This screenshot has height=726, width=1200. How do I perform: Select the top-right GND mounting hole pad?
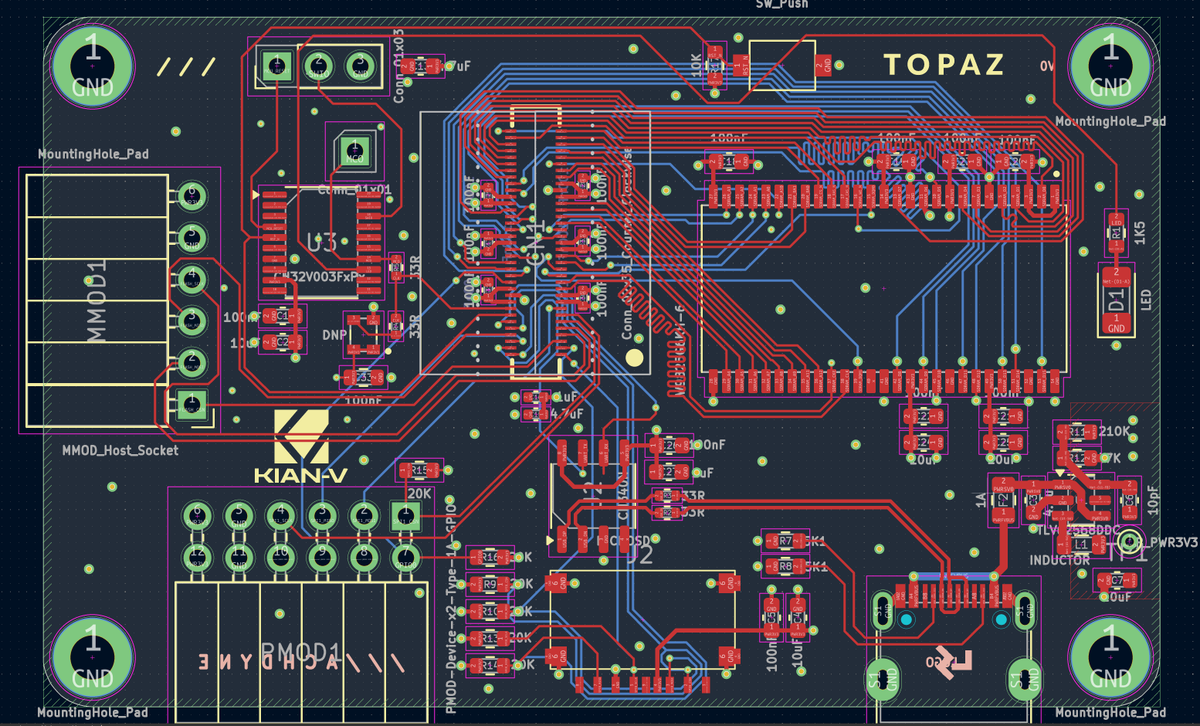[x=1110, y=67]
